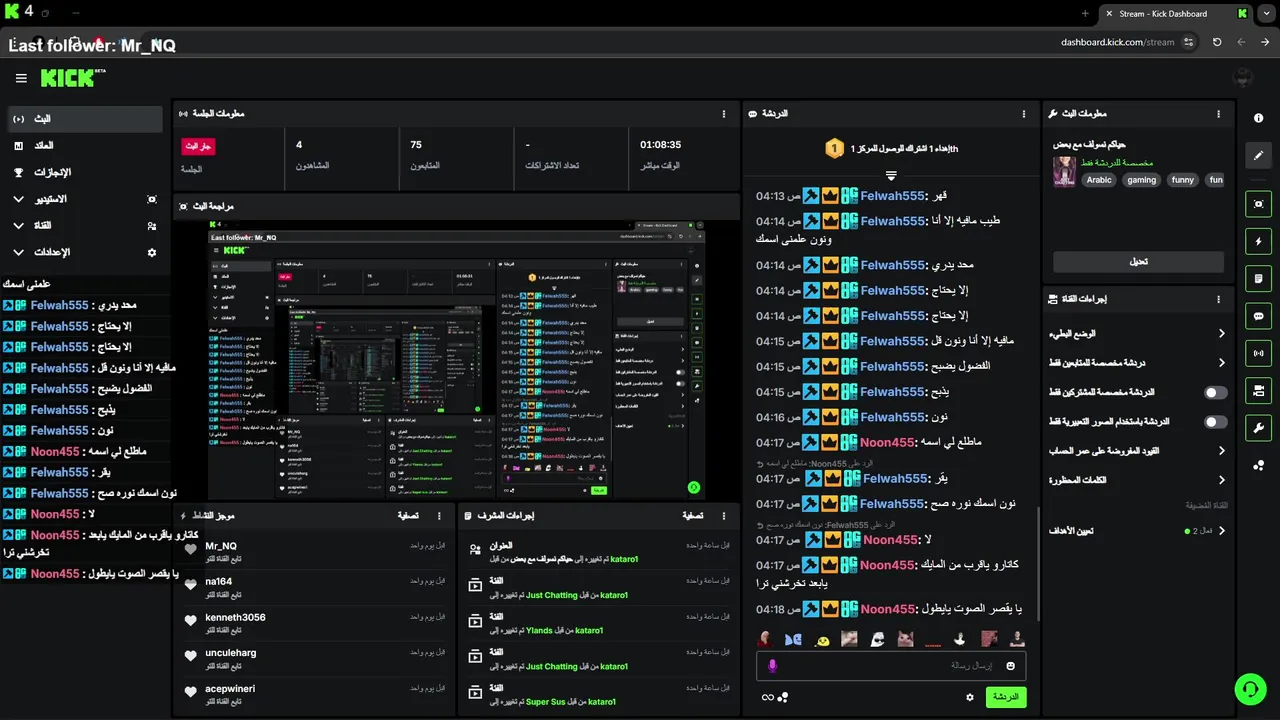Click the funny tag chip
Image resolution: width=1280 pixels, height=720 pixels.
1183,180
